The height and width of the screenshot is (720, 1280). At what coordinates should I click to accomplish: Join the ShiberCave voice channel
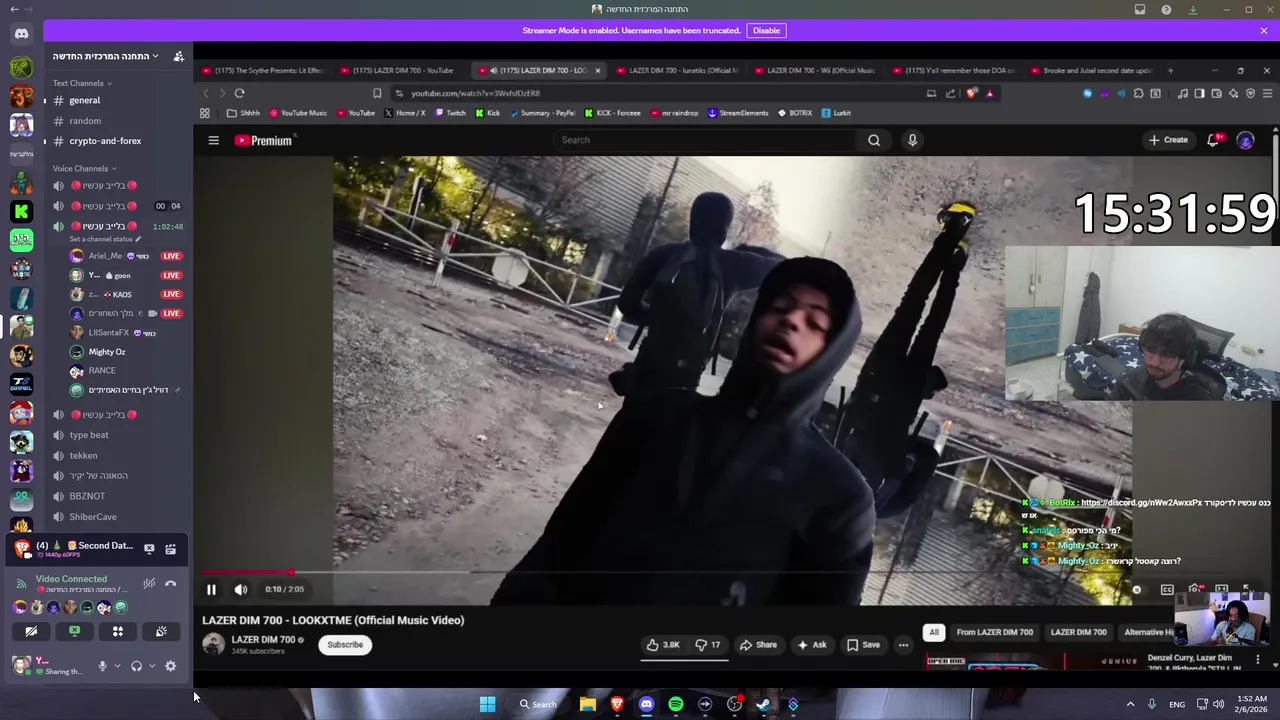pos(116,517)
